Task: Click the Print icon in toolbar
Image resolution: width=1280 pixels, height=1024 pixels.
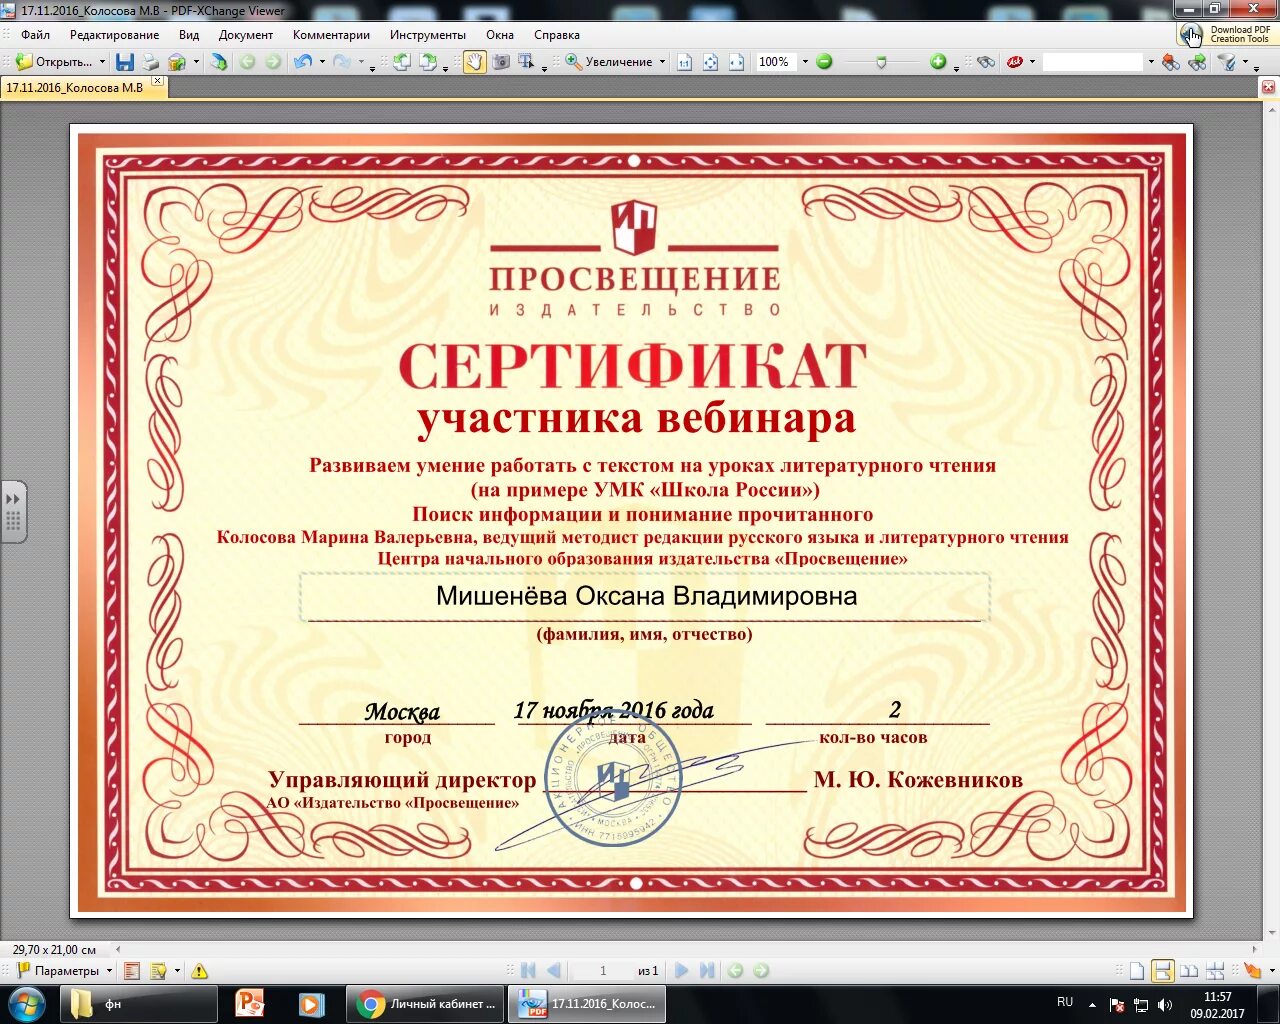Action: pyautogui.click(x=150, y=62)
